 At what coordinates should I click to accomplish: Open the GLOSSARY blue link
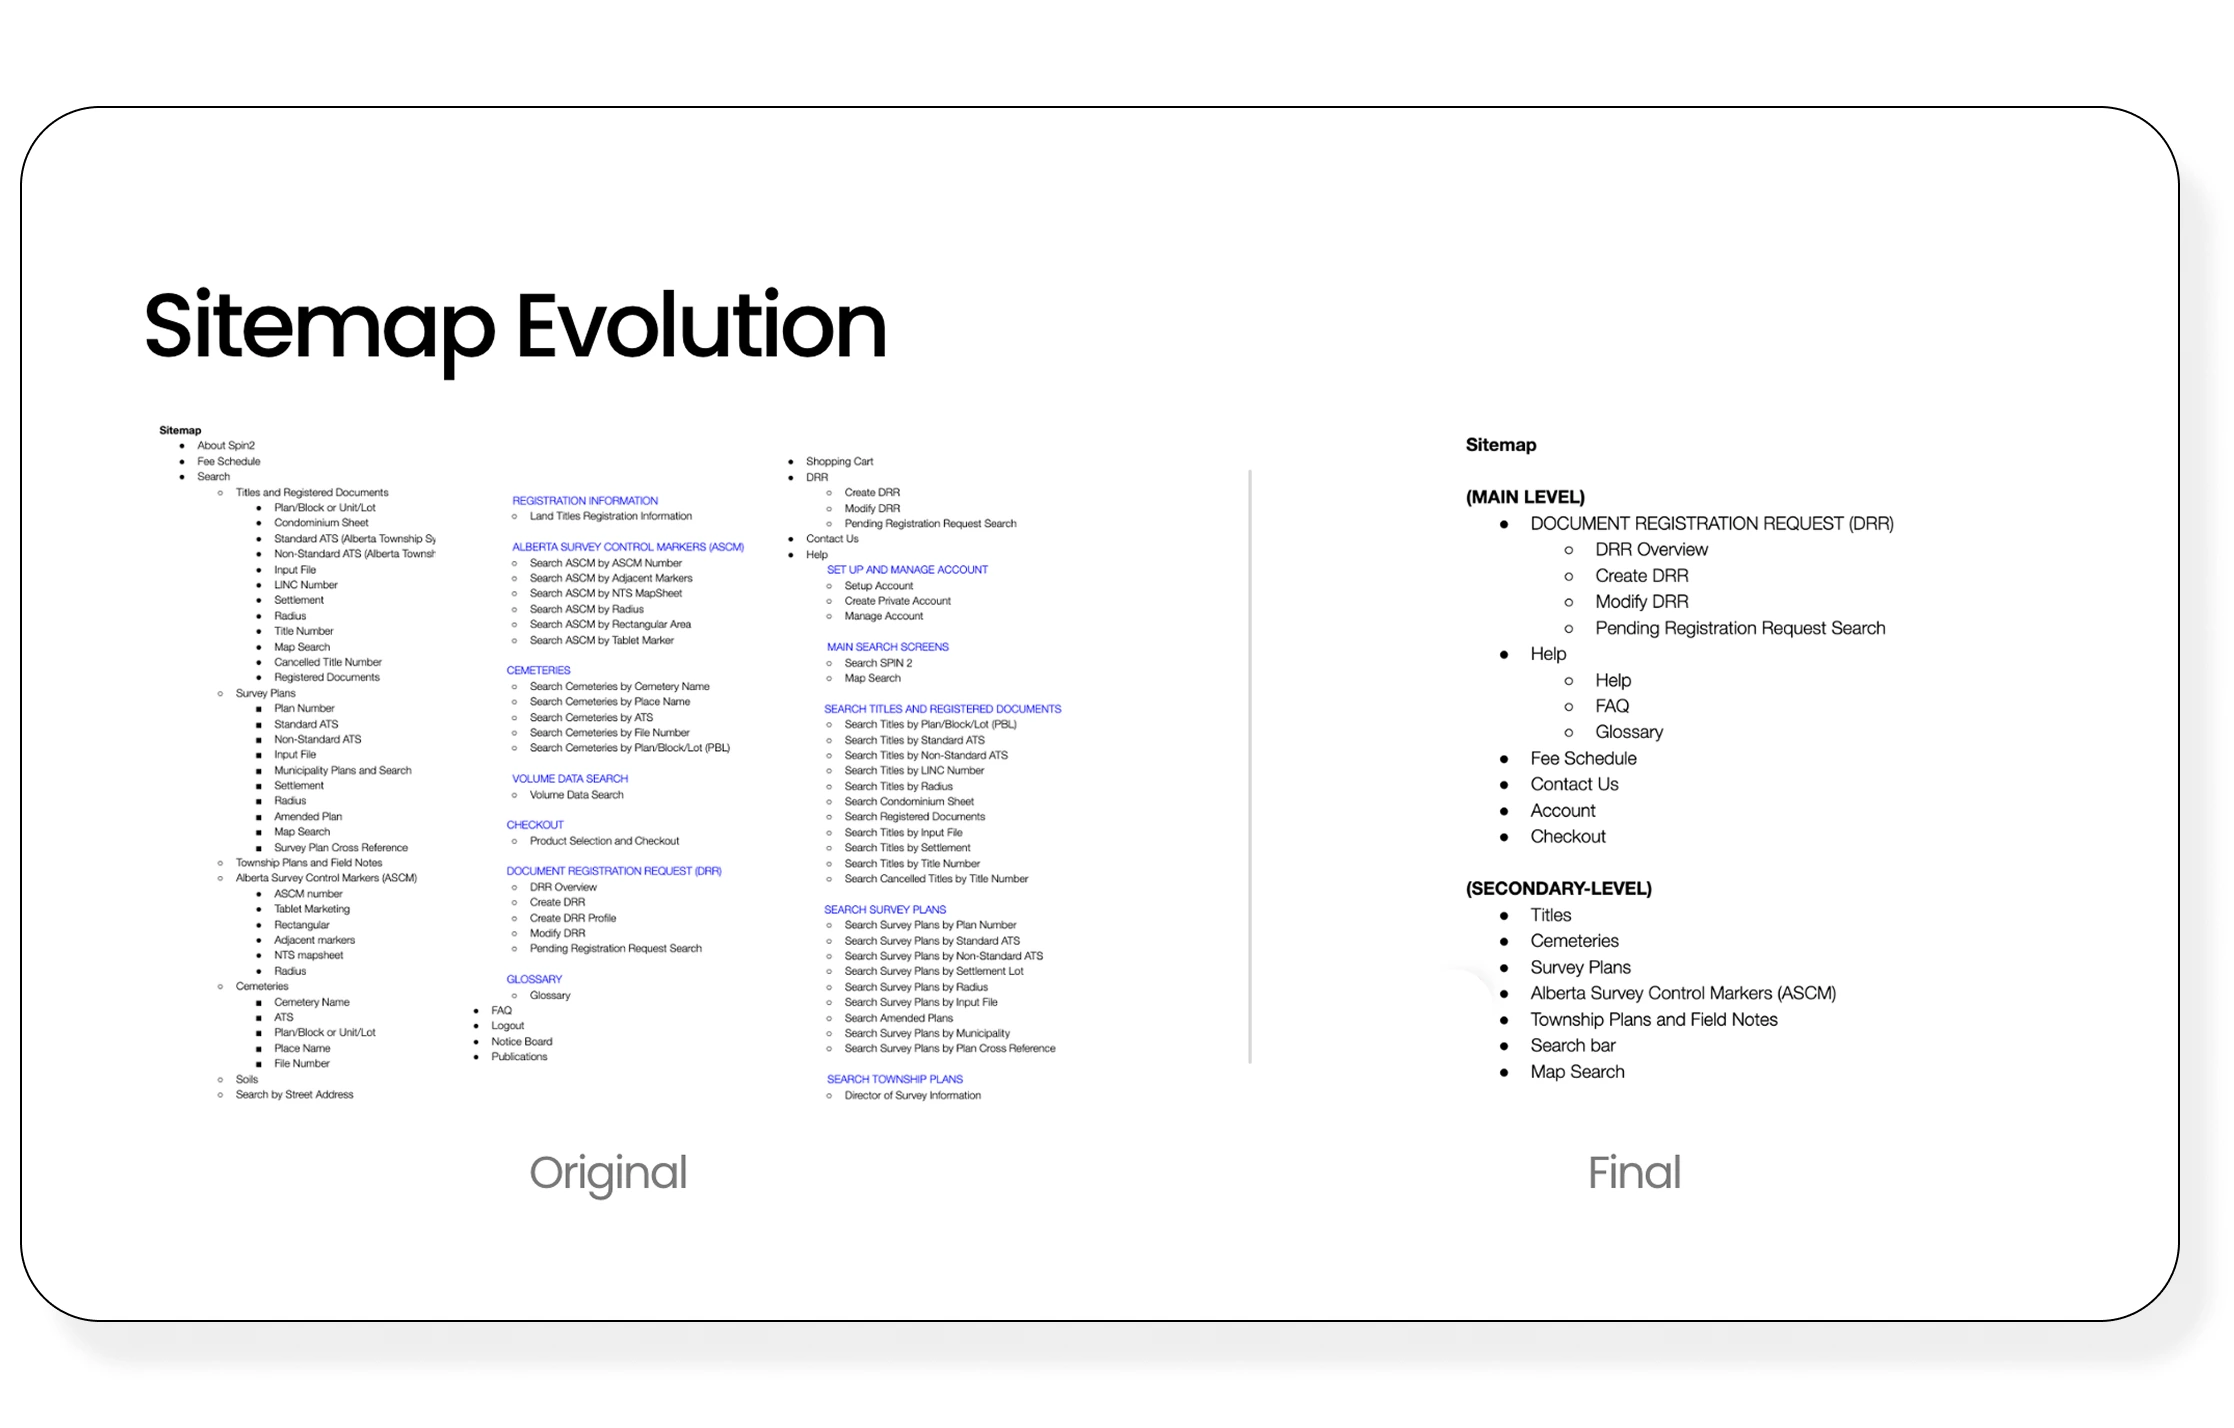coord(534,979)
